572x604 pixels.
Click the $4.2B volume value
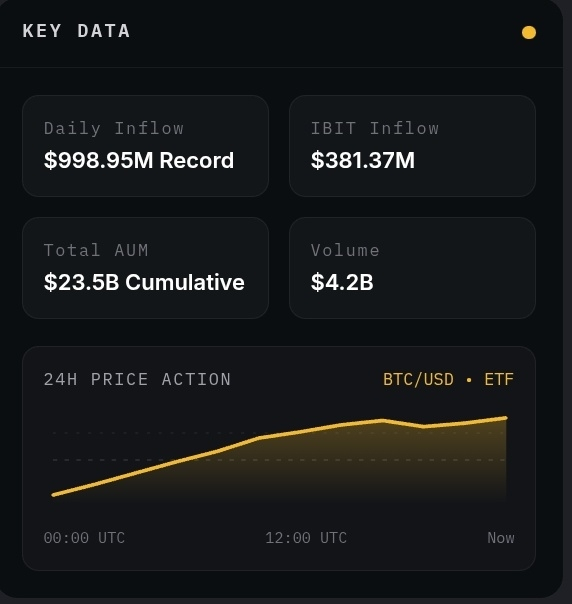[342, 282]
